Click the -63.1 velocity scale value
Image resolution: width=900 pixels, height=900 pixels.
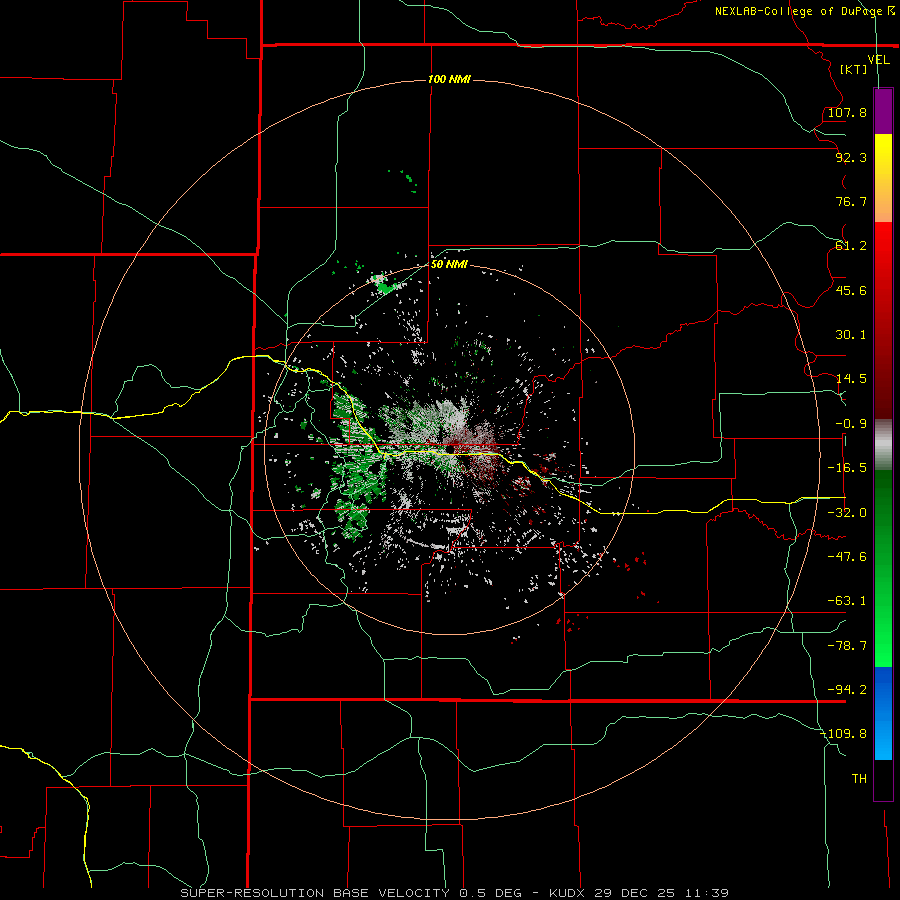coord(847,601)
